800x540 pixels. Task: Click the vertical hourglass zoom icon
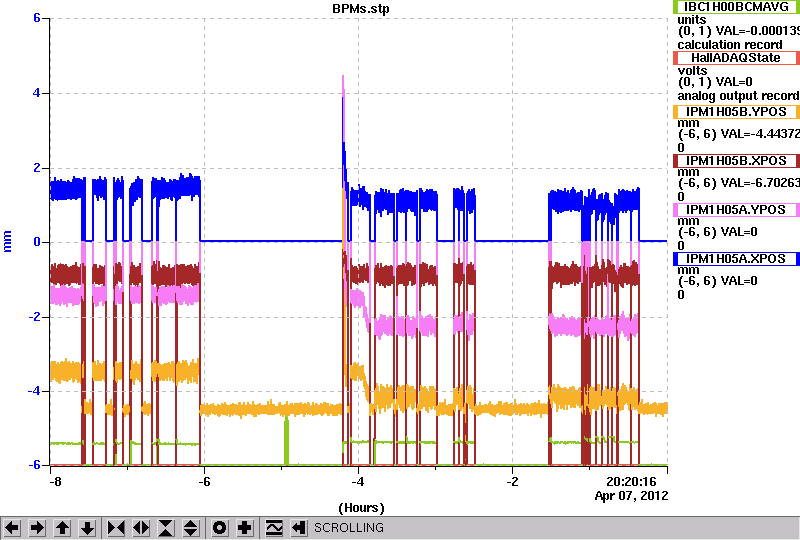coord(166,528)
